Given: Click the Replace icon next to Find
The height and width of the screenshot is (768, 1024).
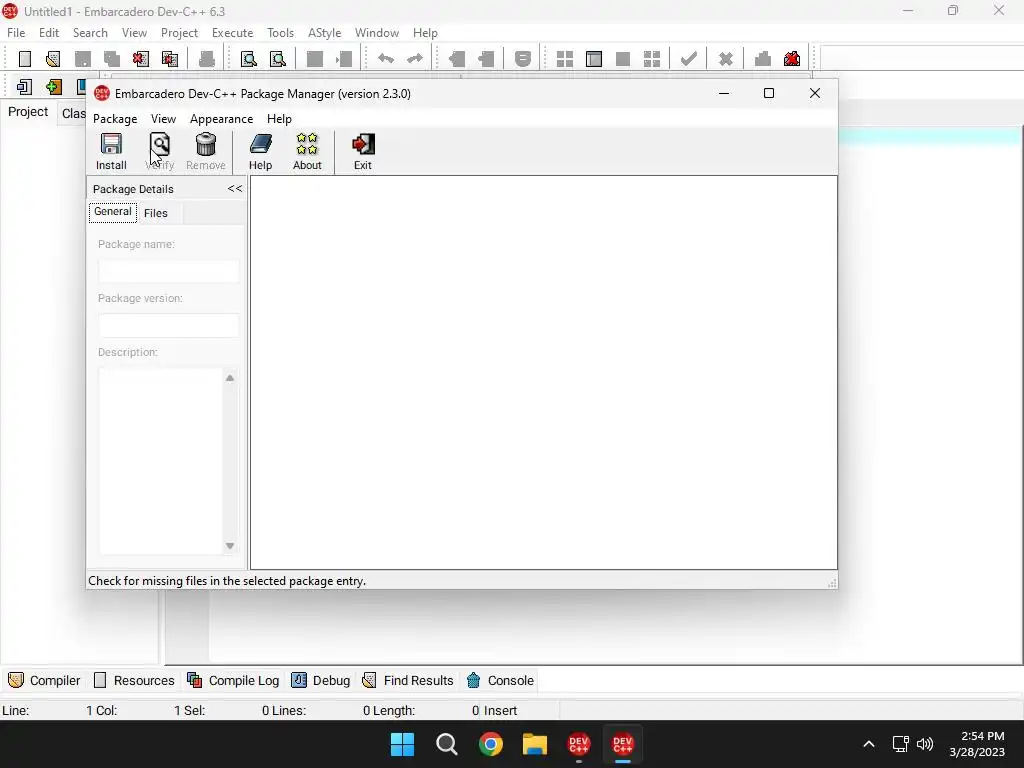Looking at the screenshot, I should click(278, 59).
